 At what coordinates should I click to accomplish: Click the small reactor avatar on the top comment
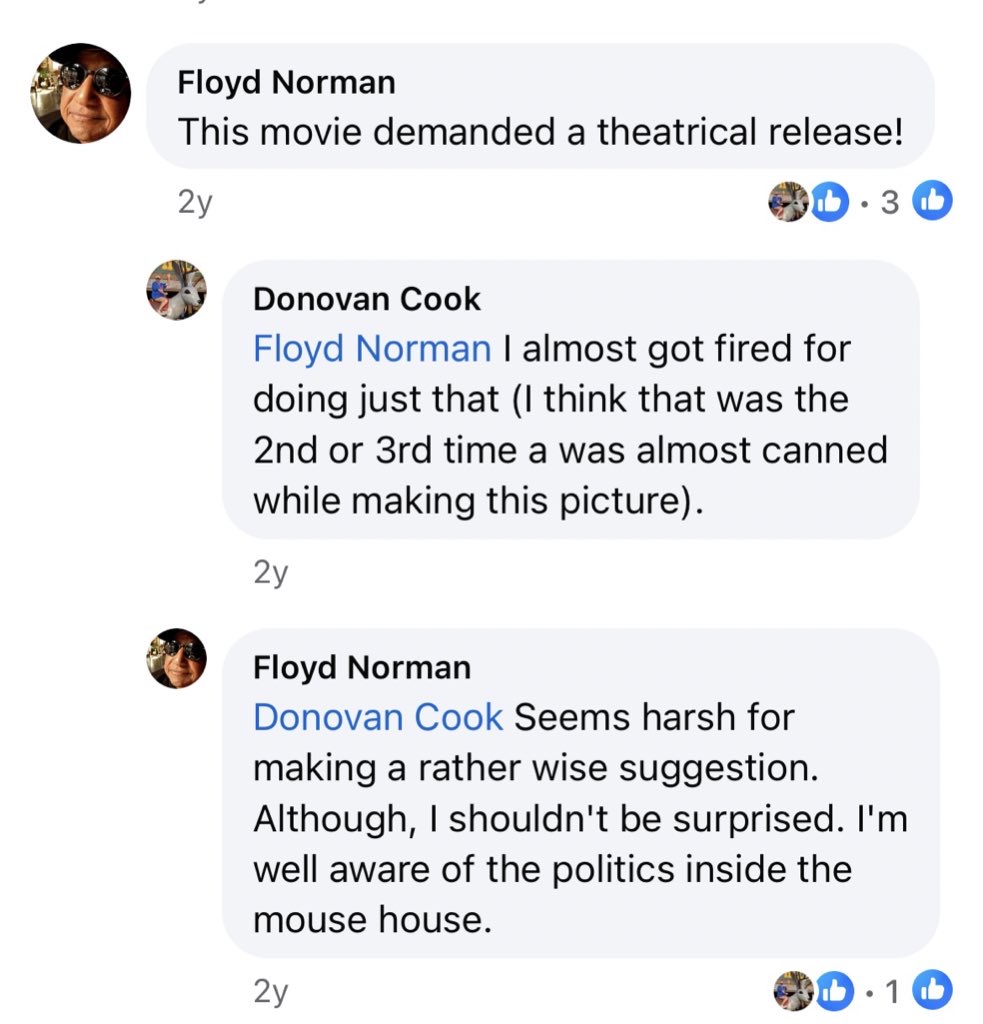[788, 202]
